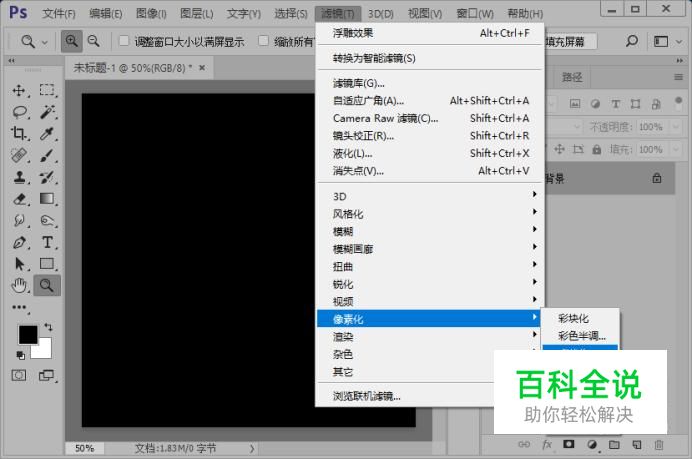
Task: Choose Camera Raw 滤镜 menu entry
Action: 431,118
